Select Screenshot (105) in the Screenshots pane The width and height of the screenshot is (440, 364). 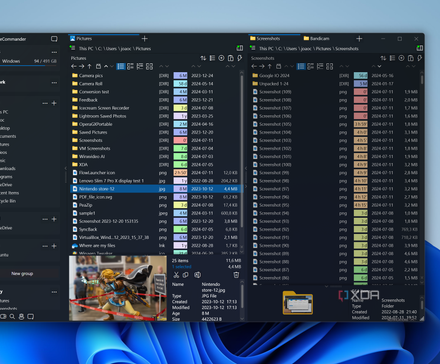(x=275, y=124)
